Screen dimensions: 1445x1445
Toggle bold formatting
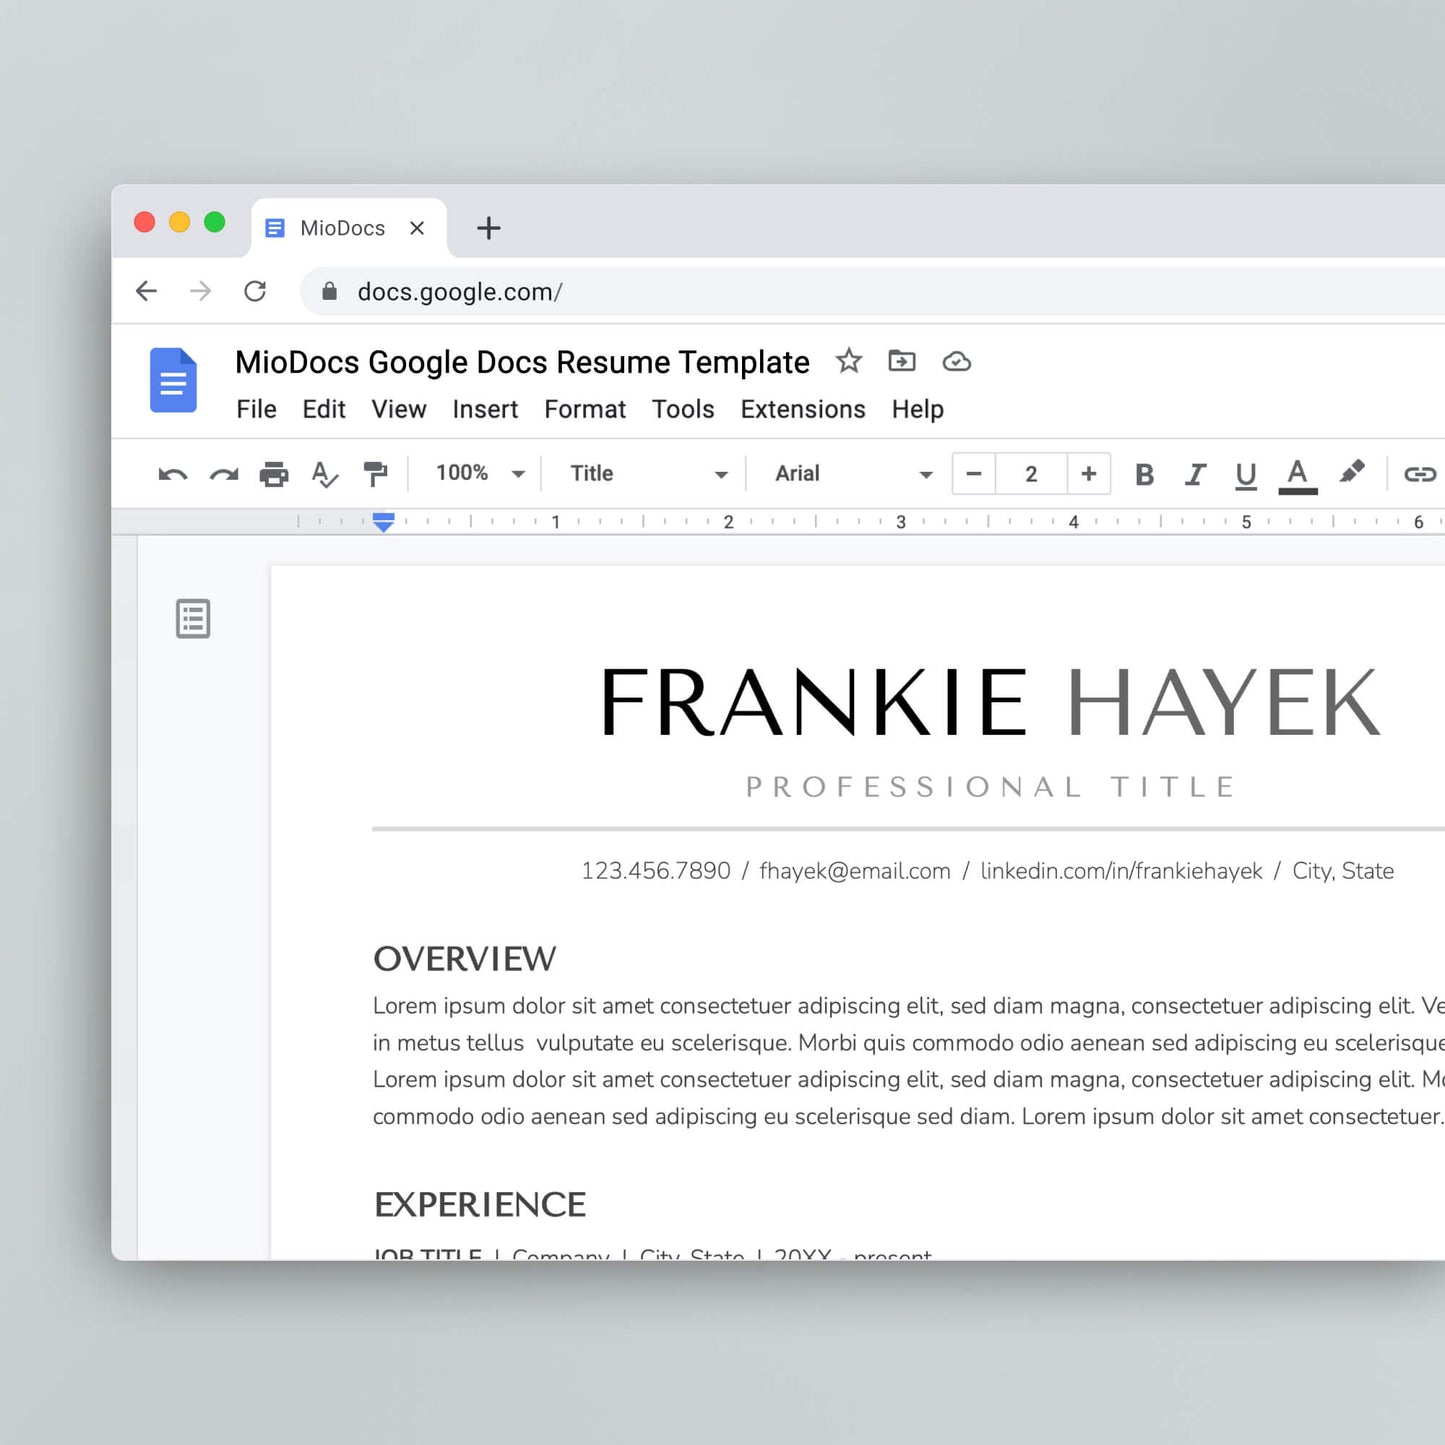pos(1145,474)
